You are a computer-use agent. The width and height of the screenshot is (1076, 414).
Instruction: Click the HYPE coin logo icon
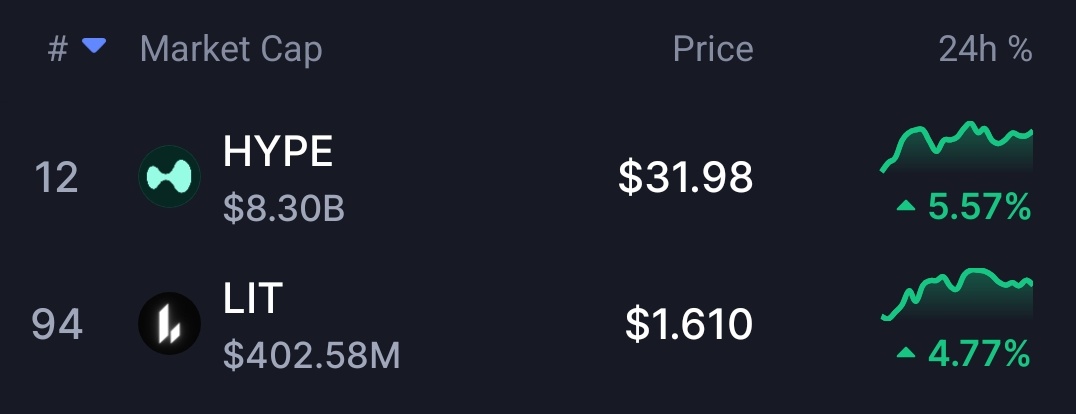(169, 177)
